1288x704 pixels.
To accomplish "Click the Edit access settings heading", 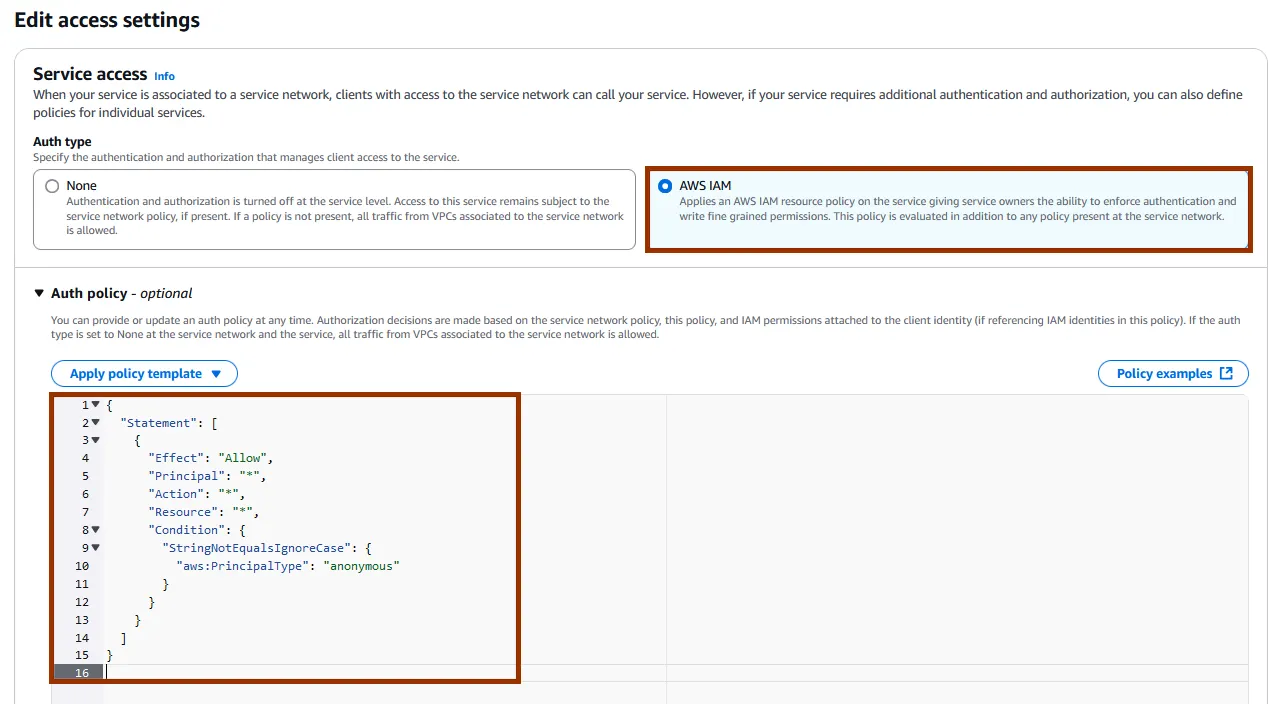I will pyautogui.click(x=107, y=20).
